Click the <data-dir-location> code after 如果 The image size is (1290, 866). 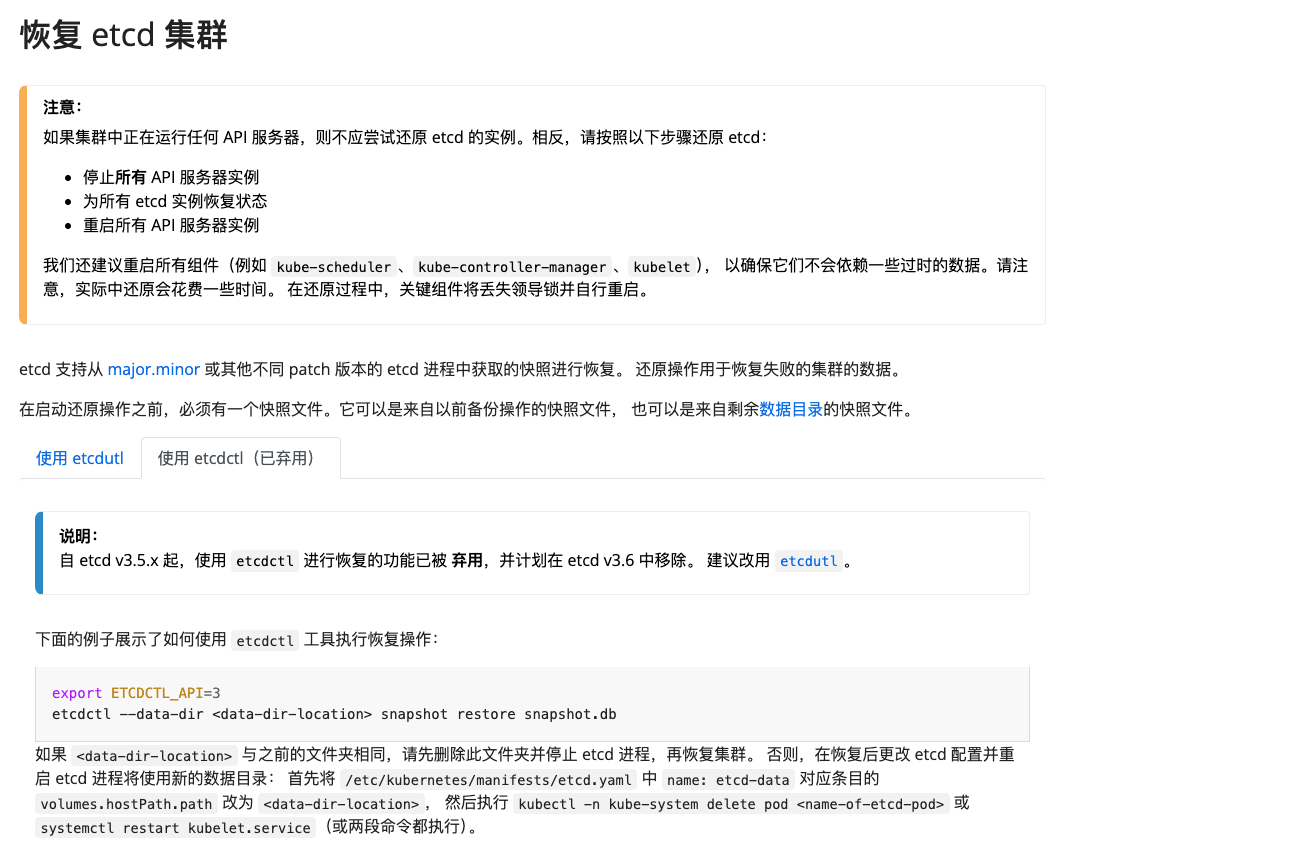(x=154, y=756)
